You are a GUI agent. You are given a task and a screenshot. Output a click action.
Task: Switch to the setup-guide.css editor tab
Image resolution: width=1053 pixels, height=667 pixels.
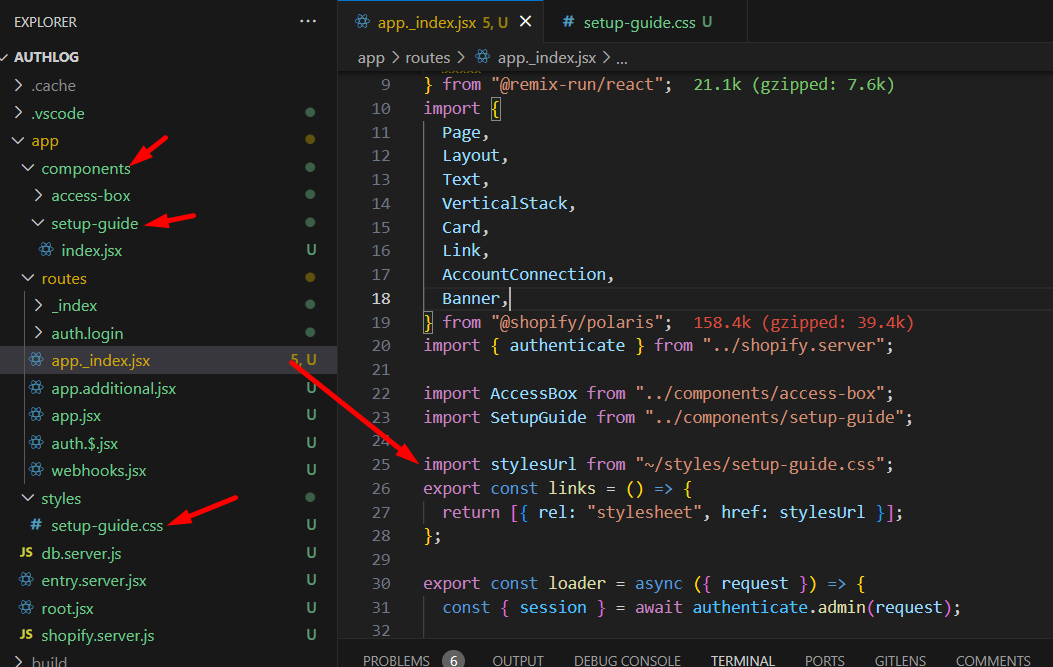coord(639,23)
